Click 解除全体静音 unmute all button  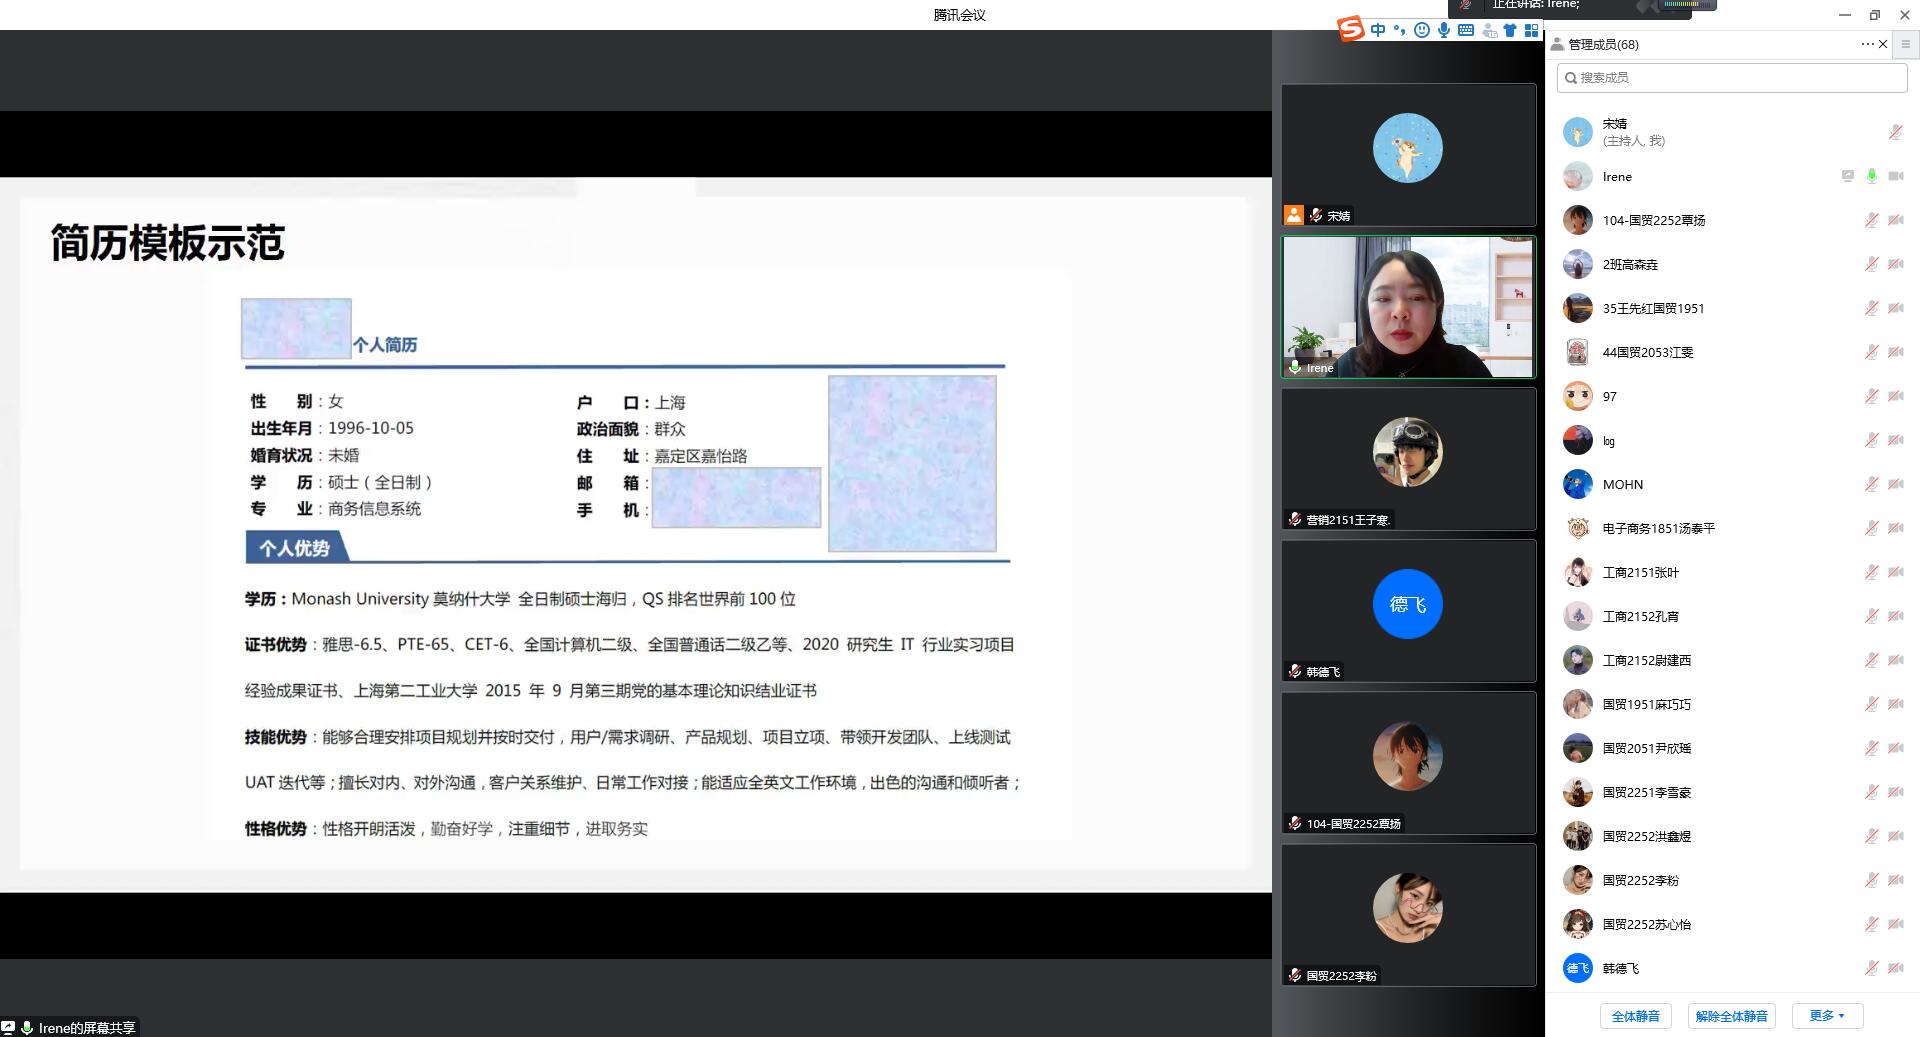click(1731, 1016)
